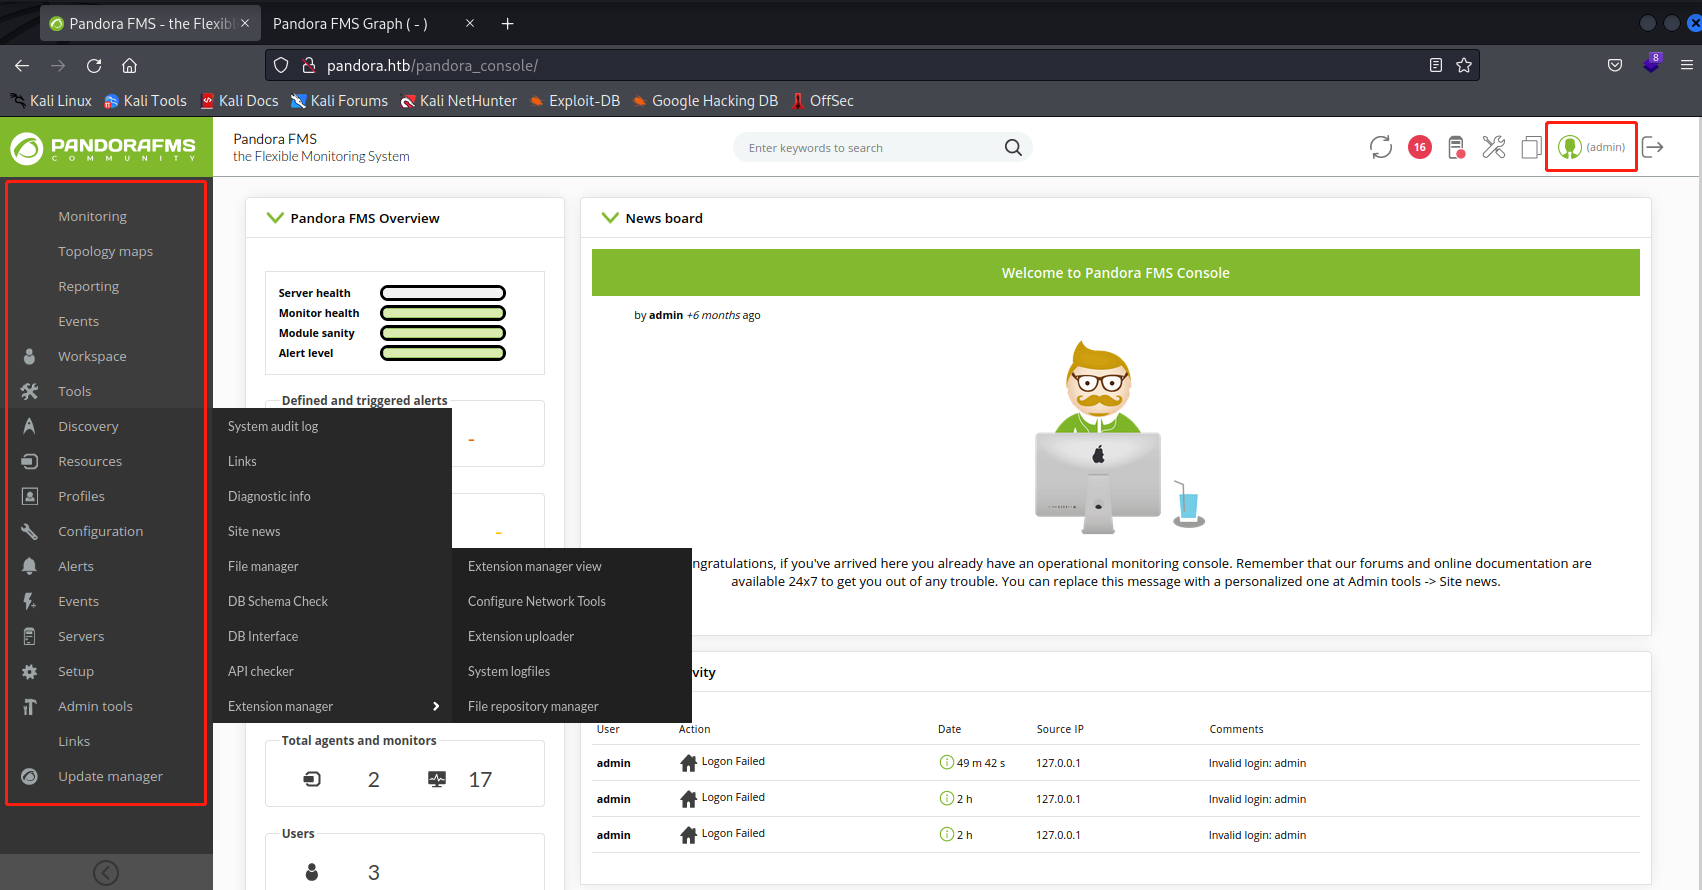
Task: Open the admin user profile icon
Action: pos(1569,147)
